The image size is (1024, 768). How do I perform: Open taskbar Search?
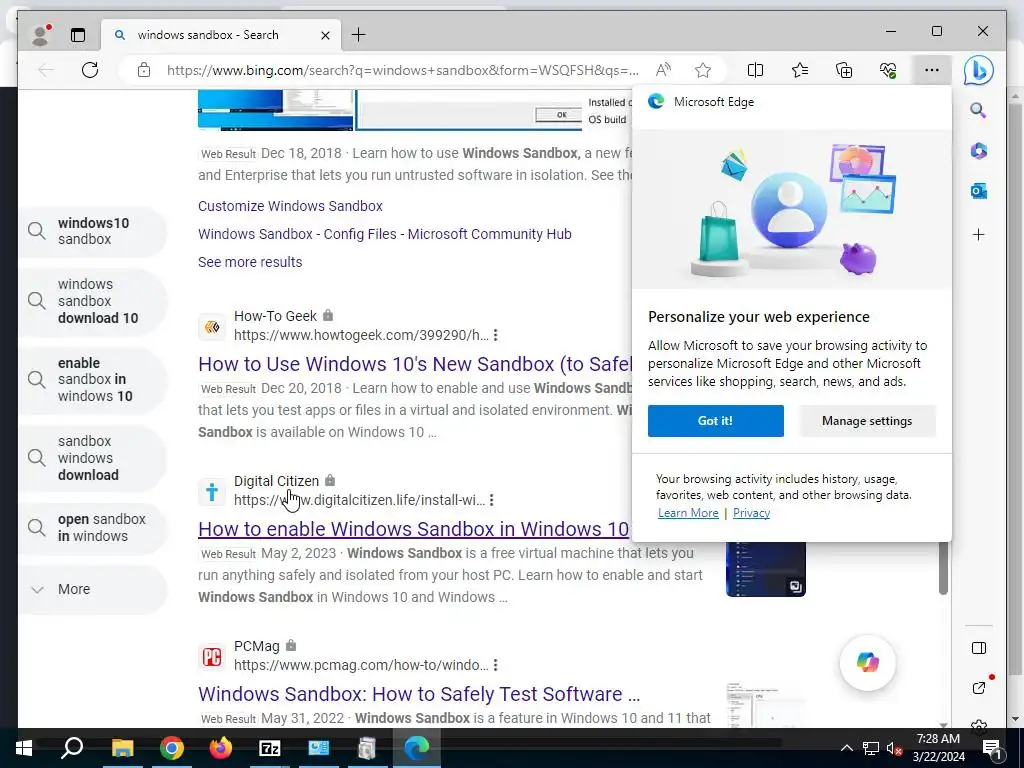(72, 748)
